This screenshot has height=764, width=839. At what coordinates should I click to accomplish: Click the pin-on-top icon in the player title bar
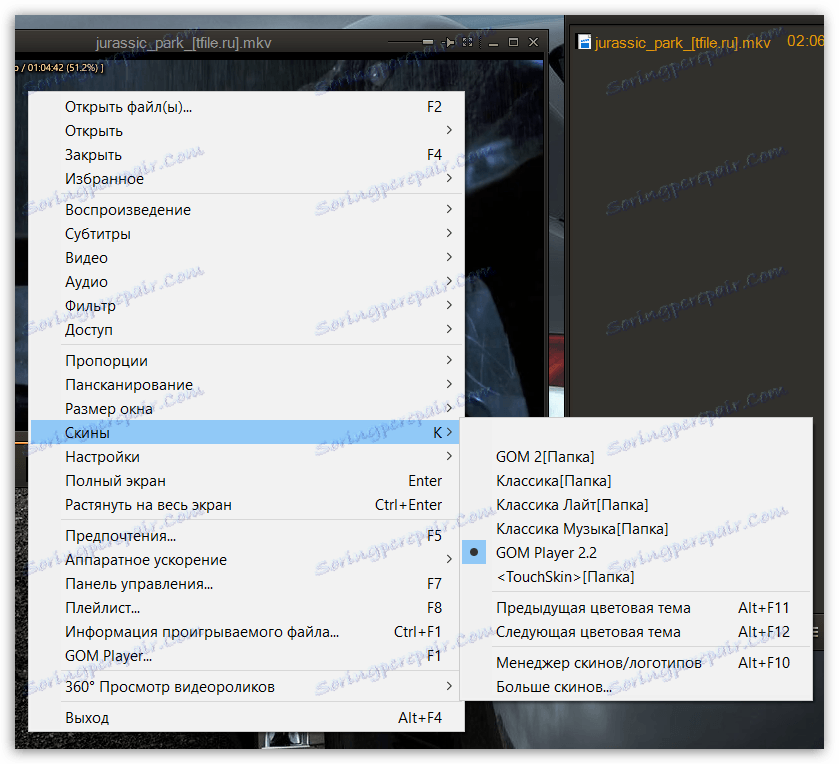(x=448, y=42)
